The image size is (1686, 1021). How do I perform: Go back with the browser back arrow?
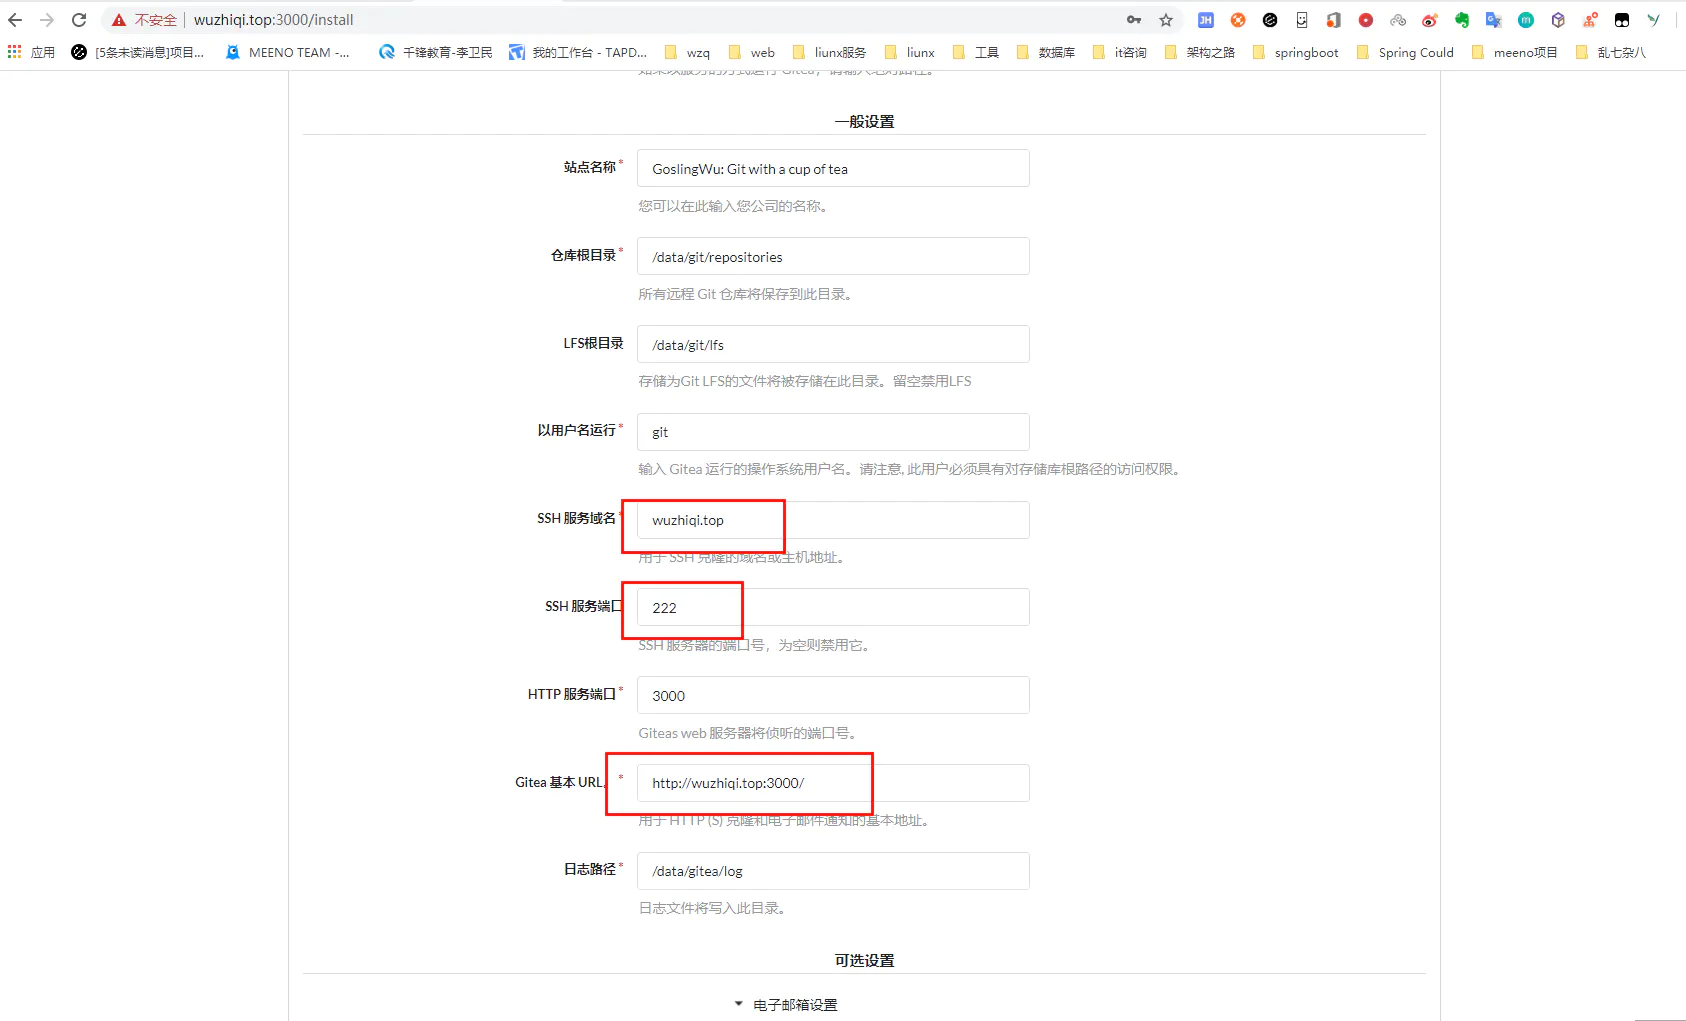tap(15, 20)
